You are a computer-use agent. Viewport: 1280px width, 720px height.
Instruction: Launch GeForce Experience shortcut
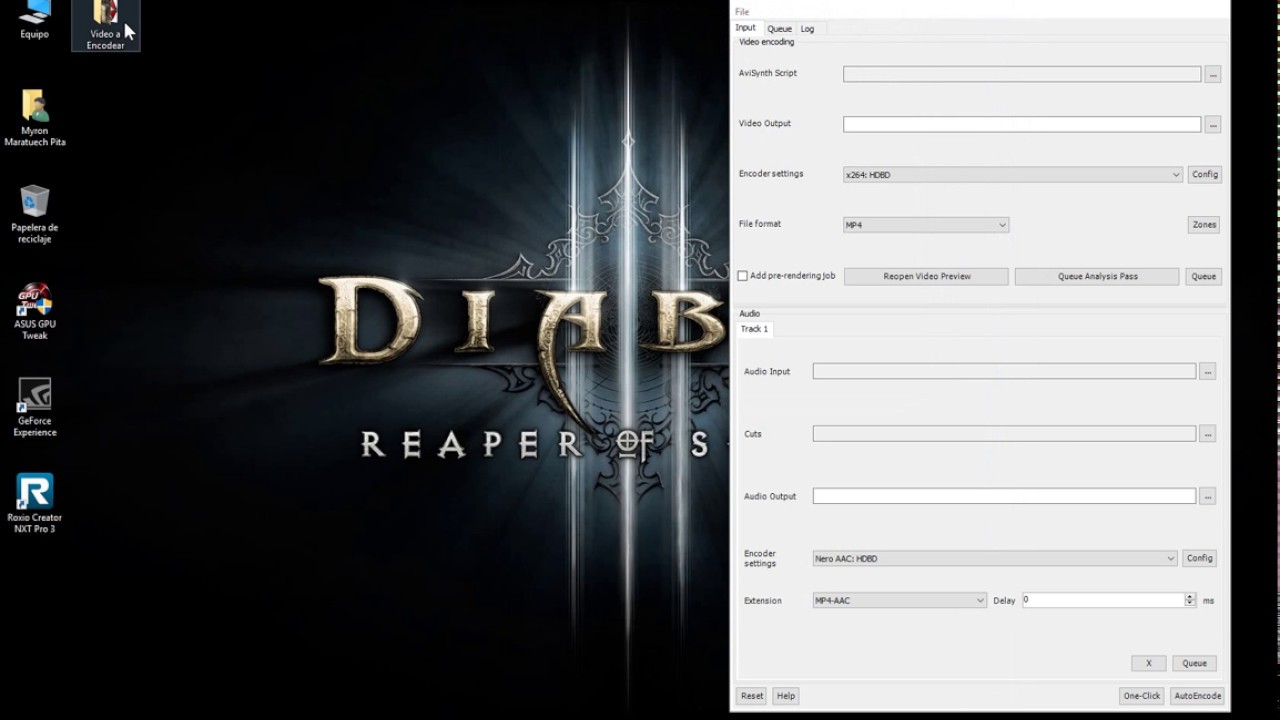(x=35, y=408)
